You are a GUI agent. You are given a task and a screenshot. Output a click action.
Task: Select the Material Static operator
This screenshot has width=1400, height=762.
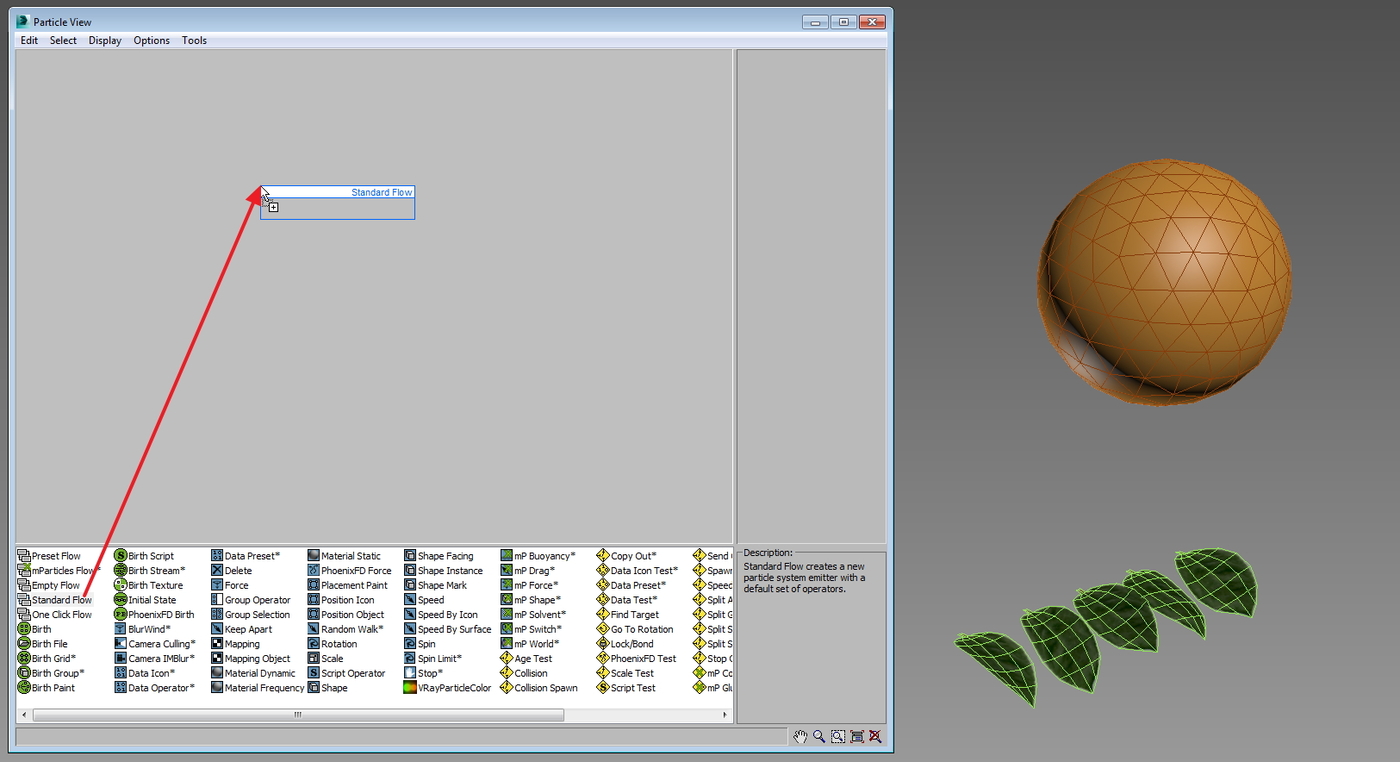coord(344,556)
